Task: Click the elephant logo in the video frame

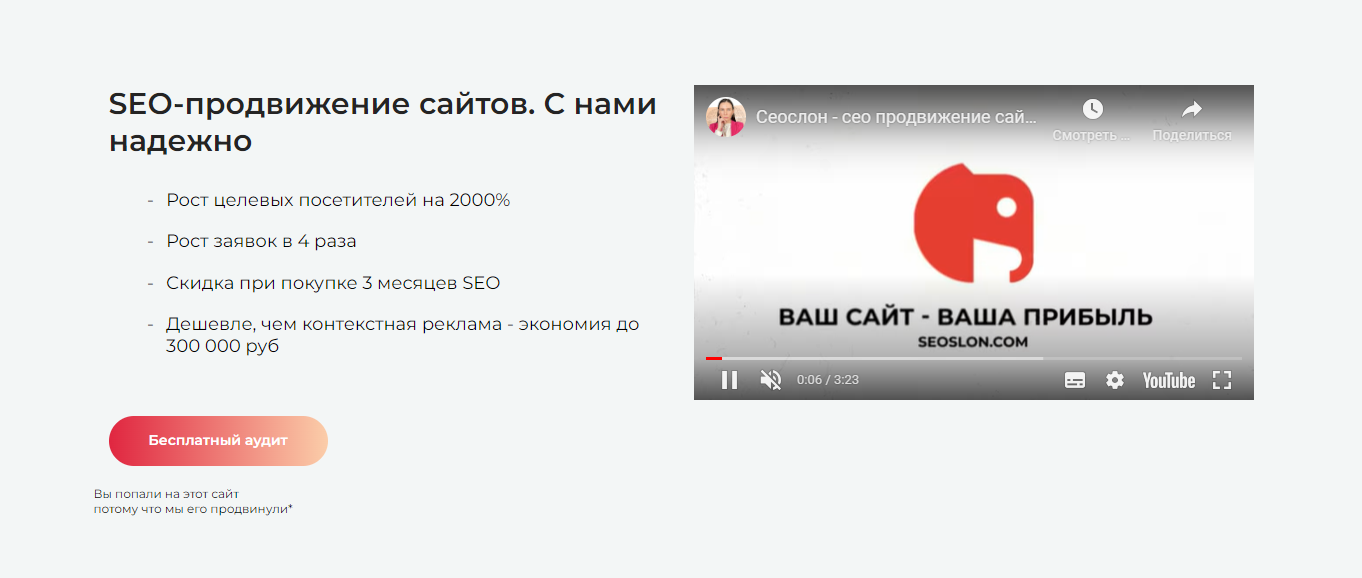Action: point(972,222)
